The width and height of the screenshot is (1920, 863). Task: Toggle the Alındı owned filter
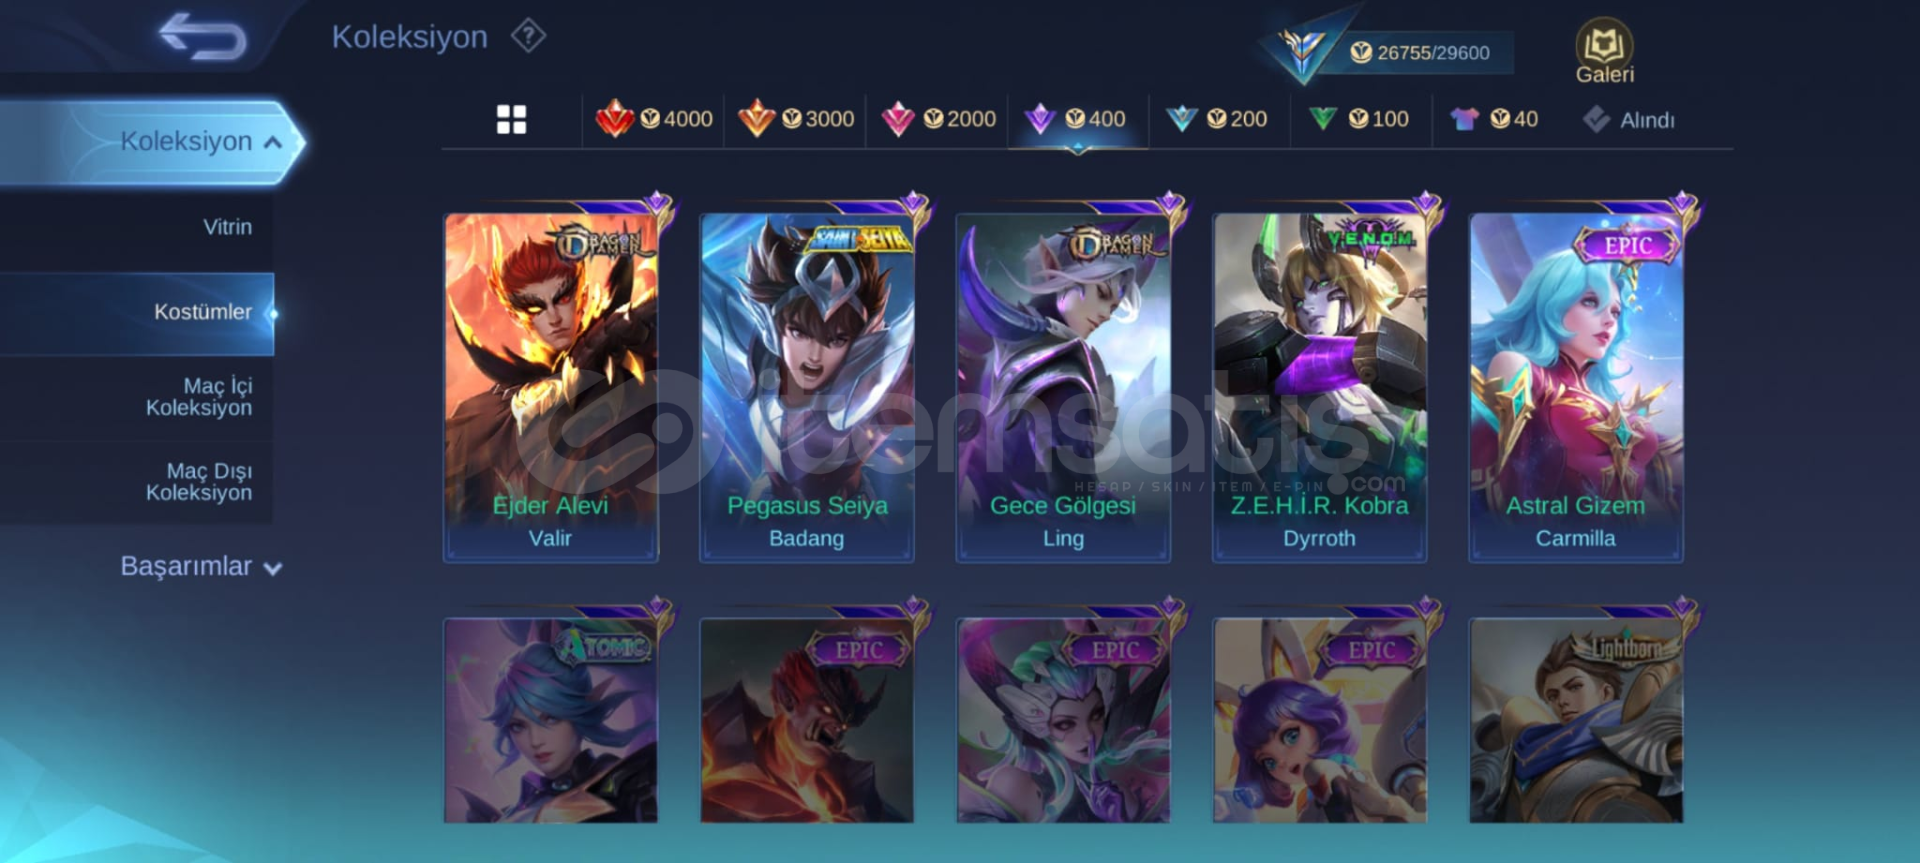click(1629, 120)
